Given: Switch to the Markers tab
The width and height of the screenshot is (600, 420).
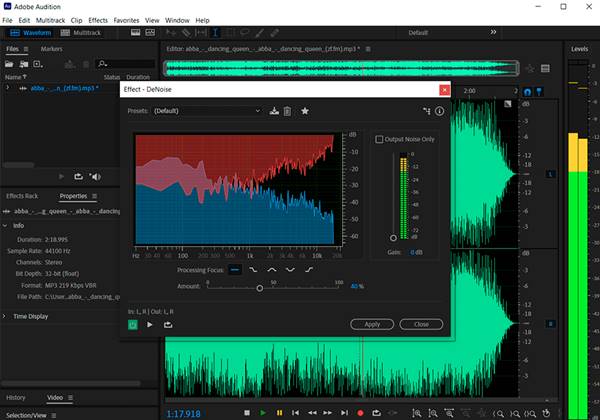Looking at the screenshot, I should (51, 48).
